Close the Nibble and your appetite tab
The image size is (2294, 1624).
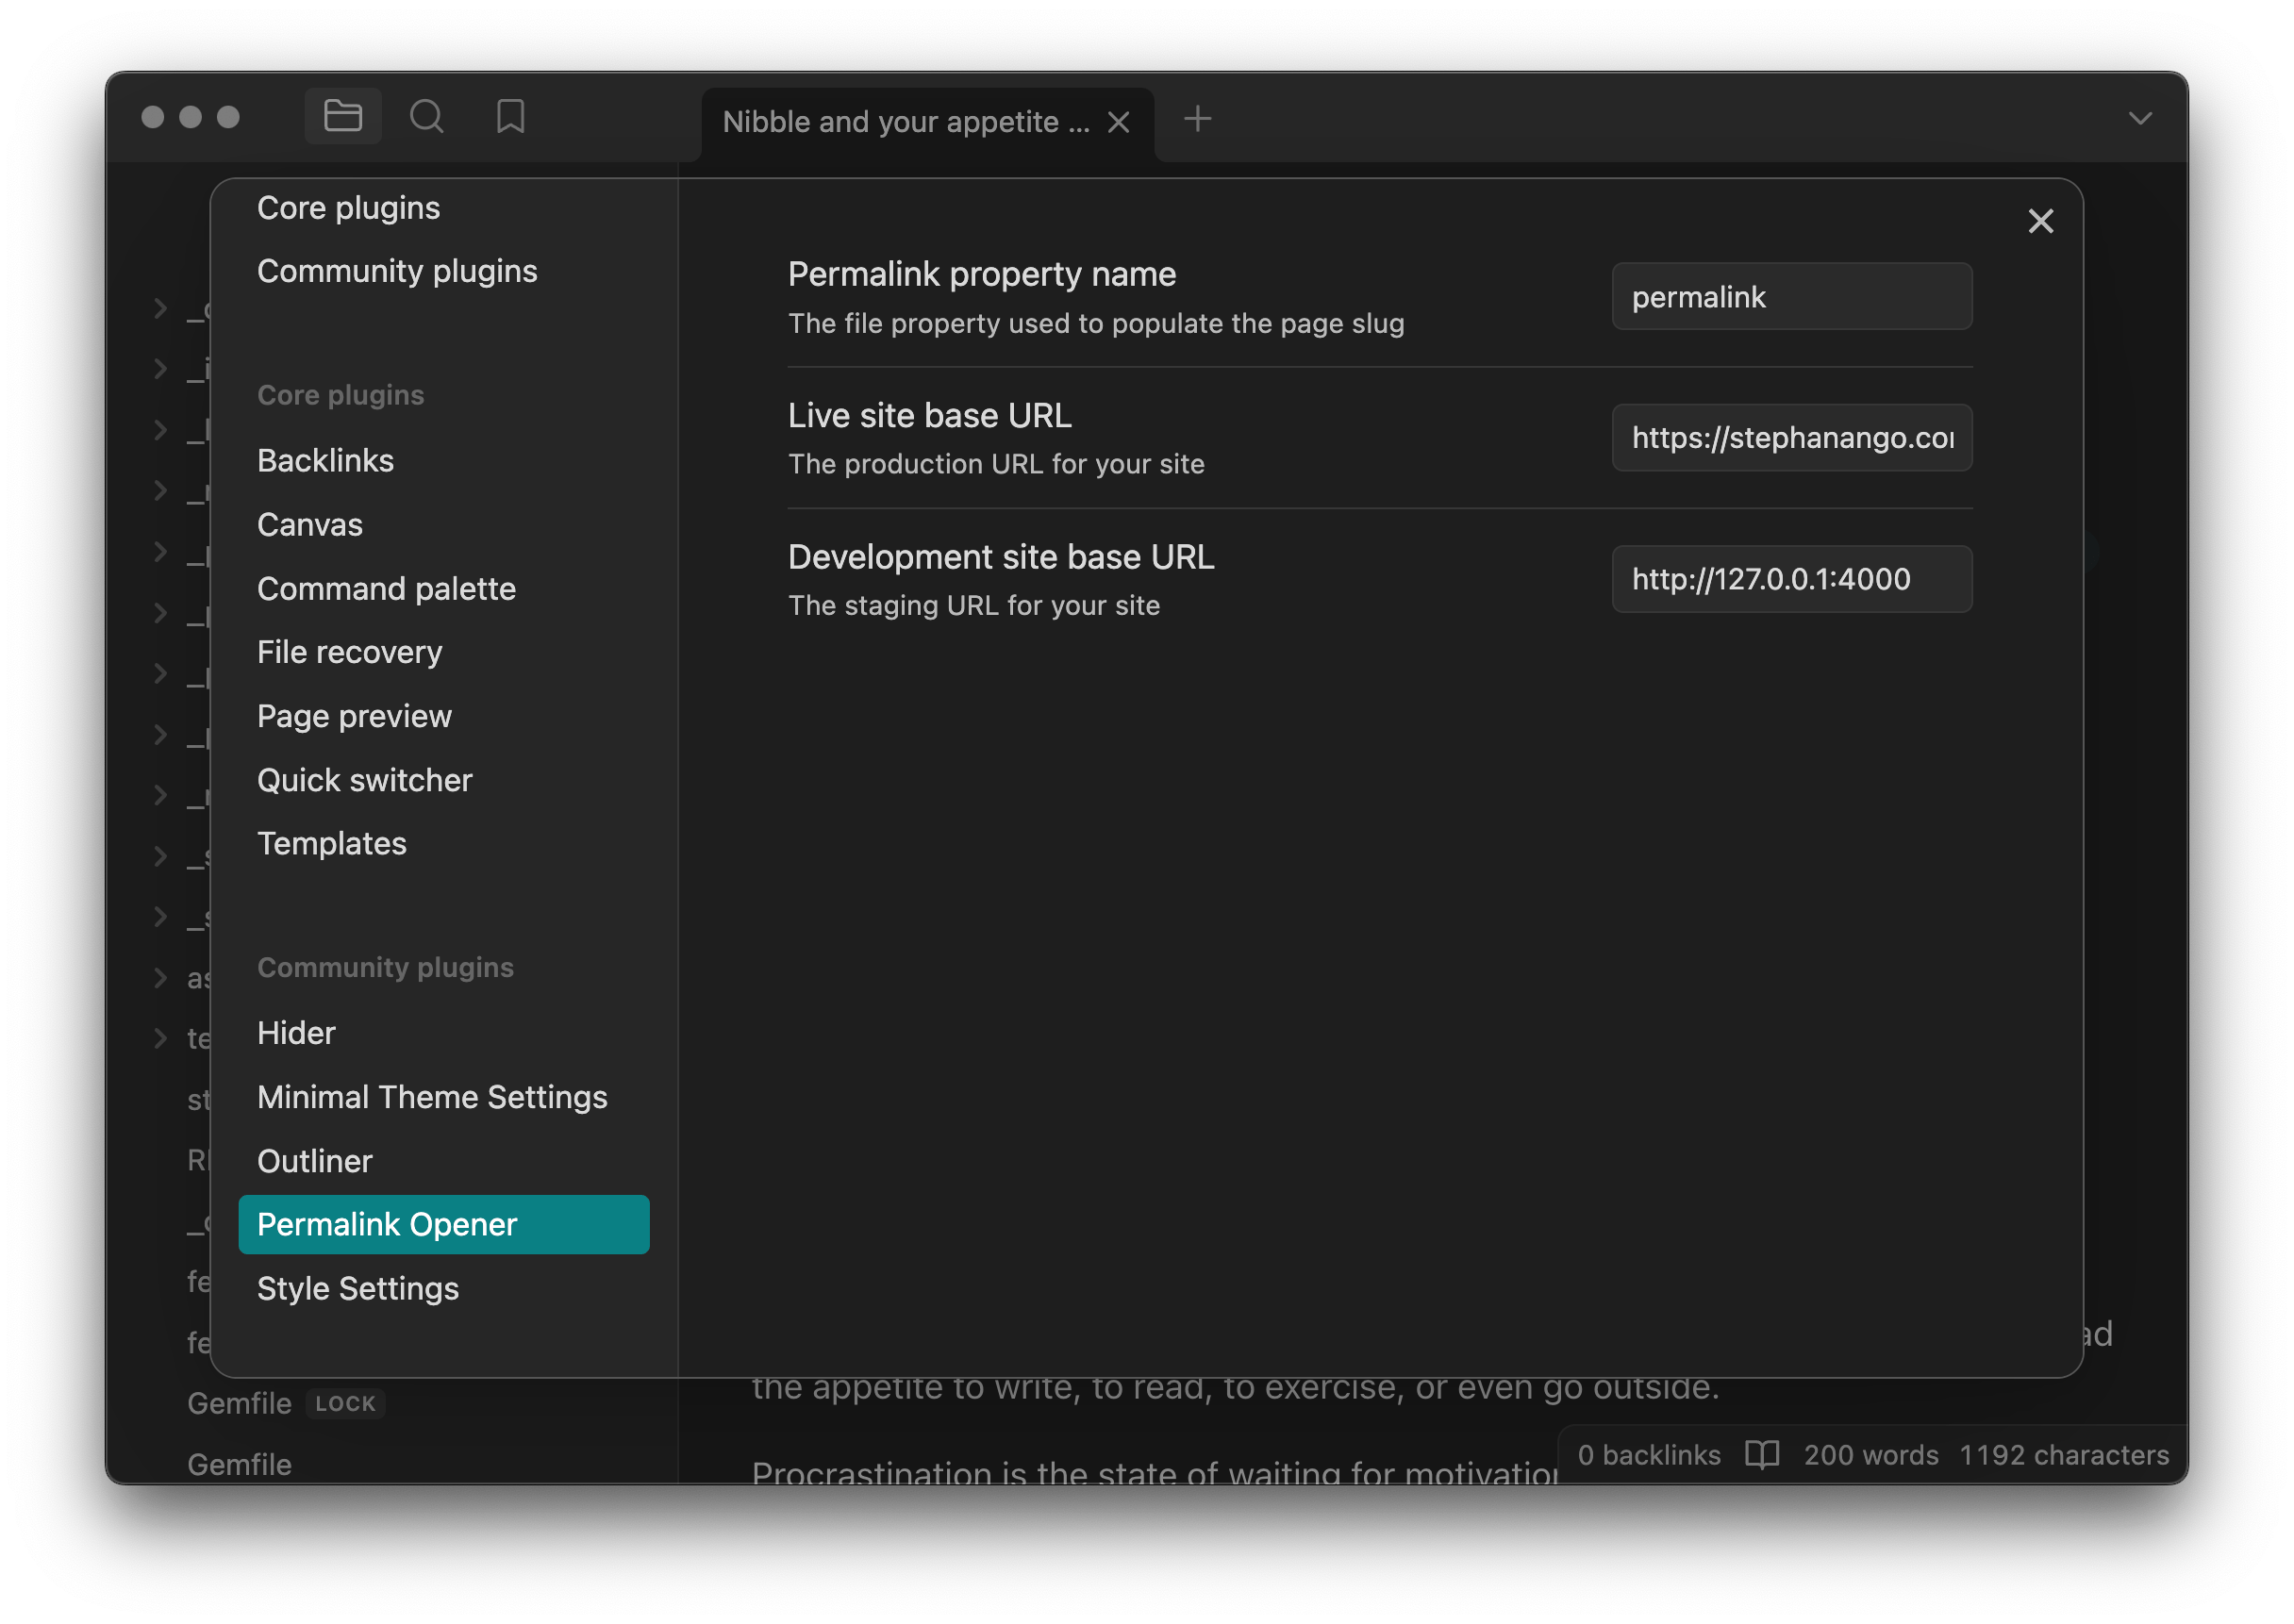(1118, 122)
